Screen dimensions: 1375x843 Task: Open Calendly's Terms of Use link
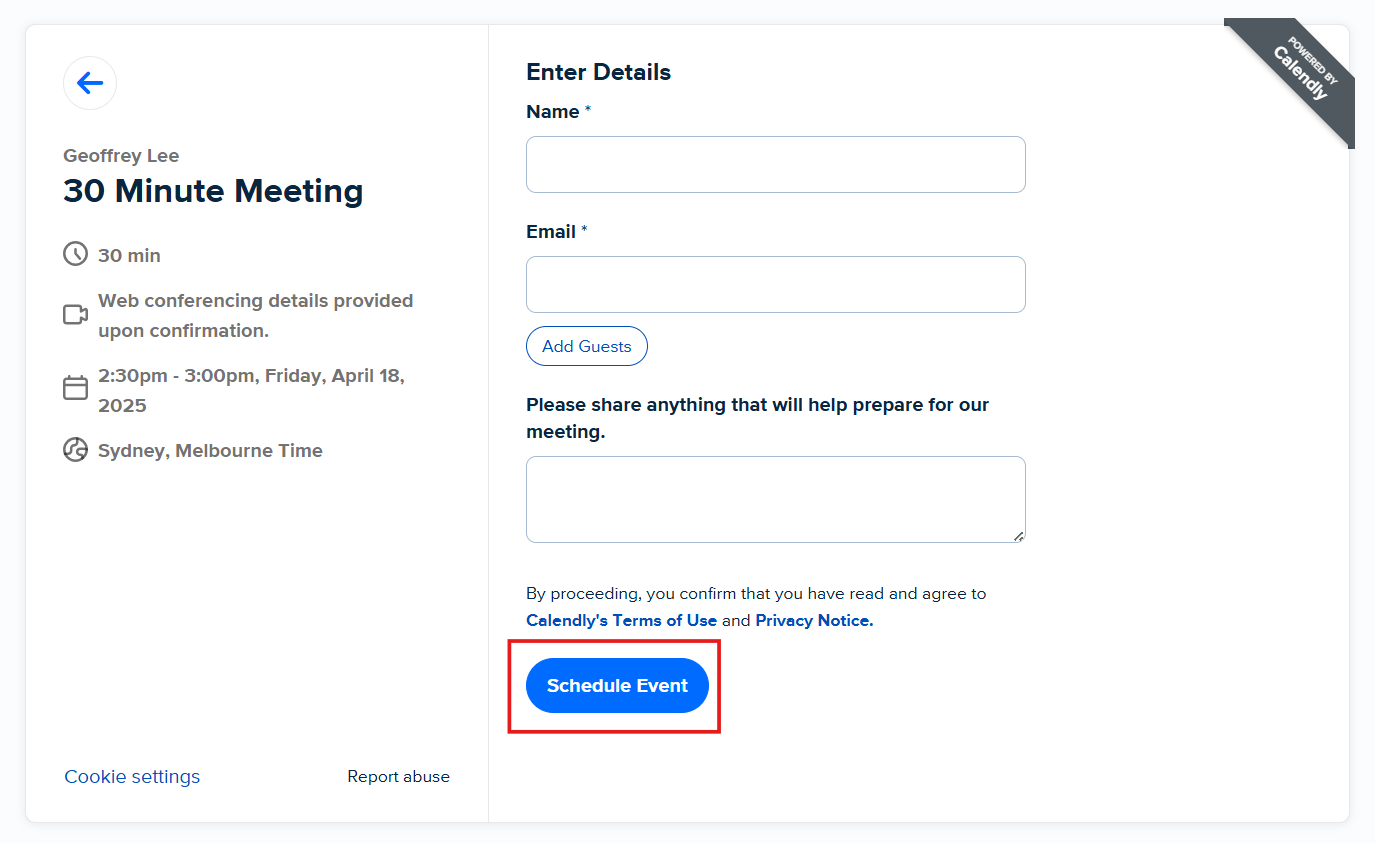(621, 620)
